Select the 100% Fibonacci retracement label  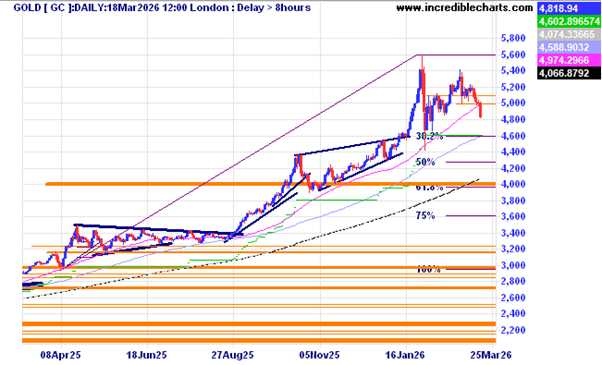(x=428, y=269)
